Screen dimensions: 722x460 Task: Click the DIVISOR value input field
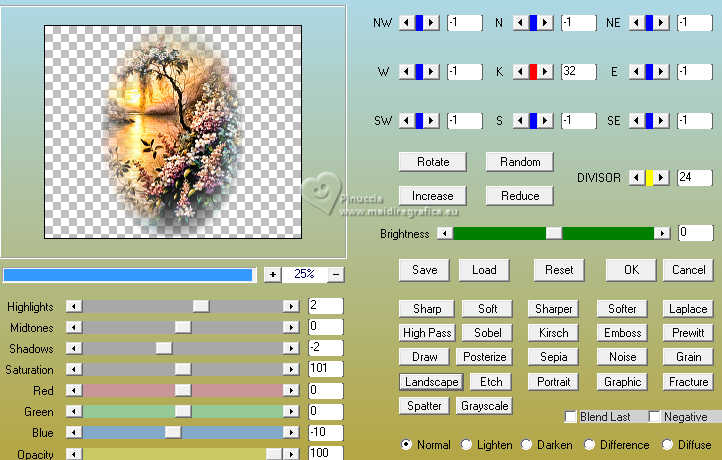click(694, 177)
